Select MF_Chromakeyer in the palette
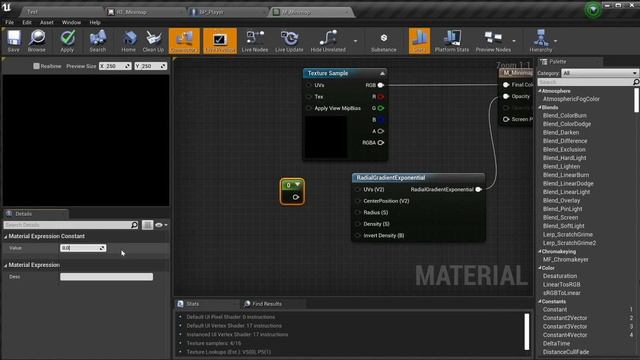The width and height of the screenshot is (640, 360). (x=565, y=259)
